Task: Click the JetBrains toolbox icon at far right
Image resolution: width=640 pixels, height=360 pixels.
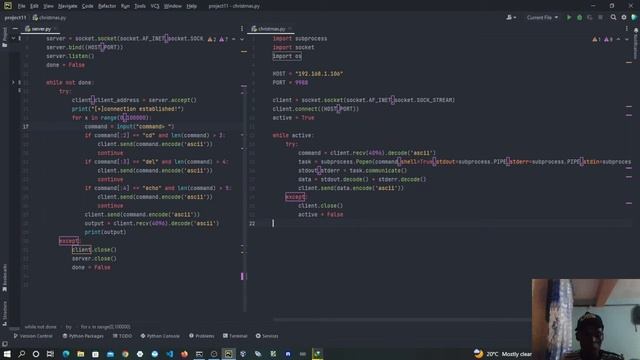Action: (x=634, y=18)
